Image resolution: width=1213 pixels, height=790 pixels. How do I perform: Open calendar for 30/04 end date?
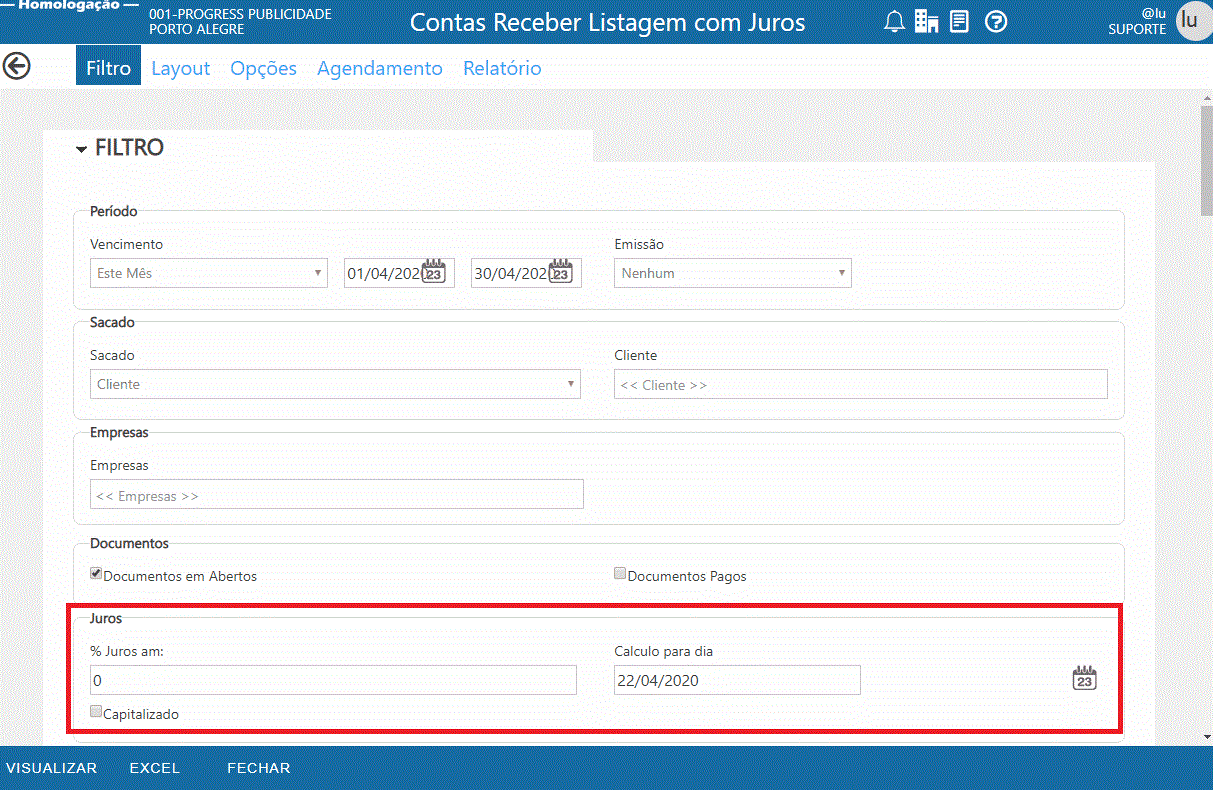(560, 272)
